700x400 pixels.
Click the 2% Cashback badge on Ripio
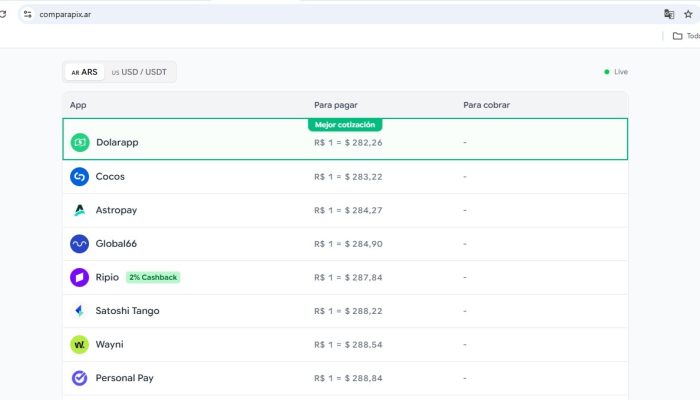[153, 277]
